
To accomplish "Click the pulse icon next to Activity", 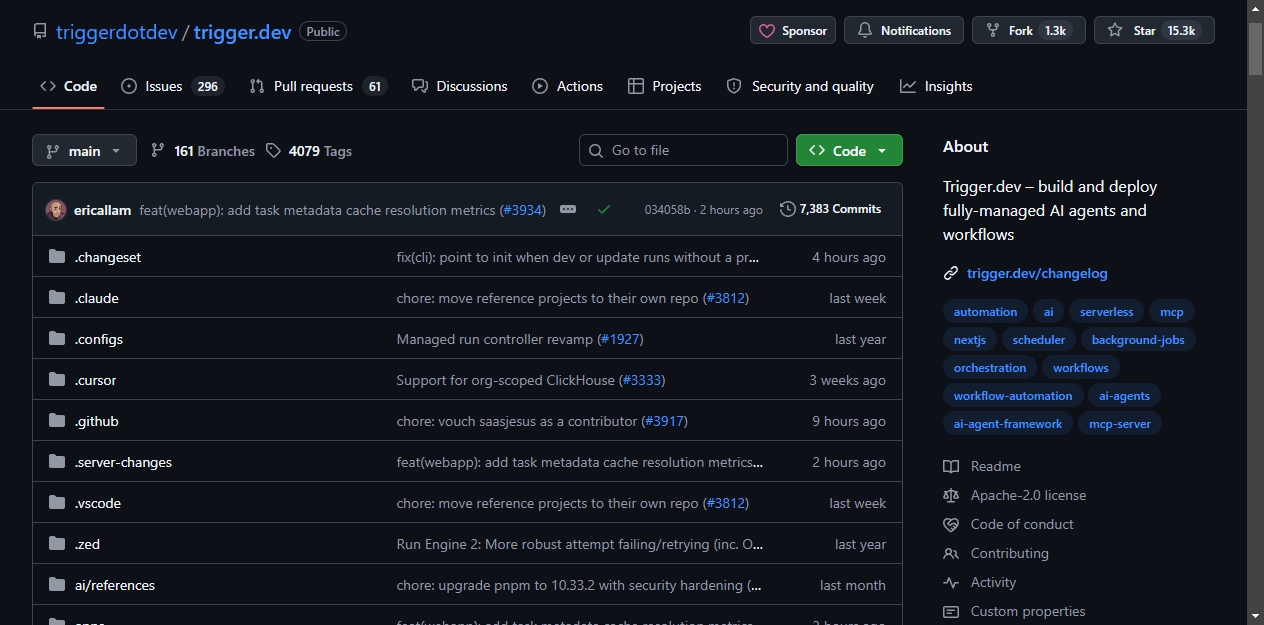I will 951,582.
